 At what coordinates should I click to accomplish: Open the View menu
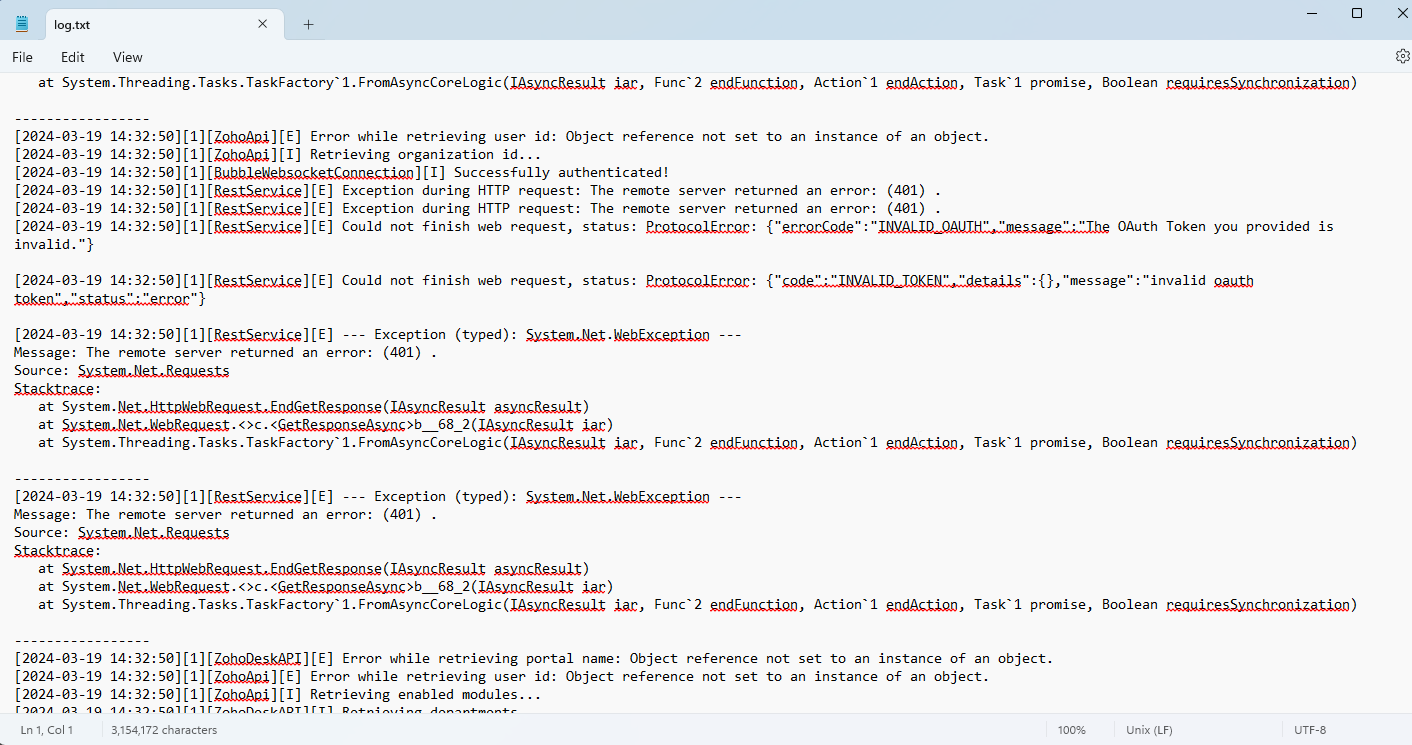tap(128, 57)
